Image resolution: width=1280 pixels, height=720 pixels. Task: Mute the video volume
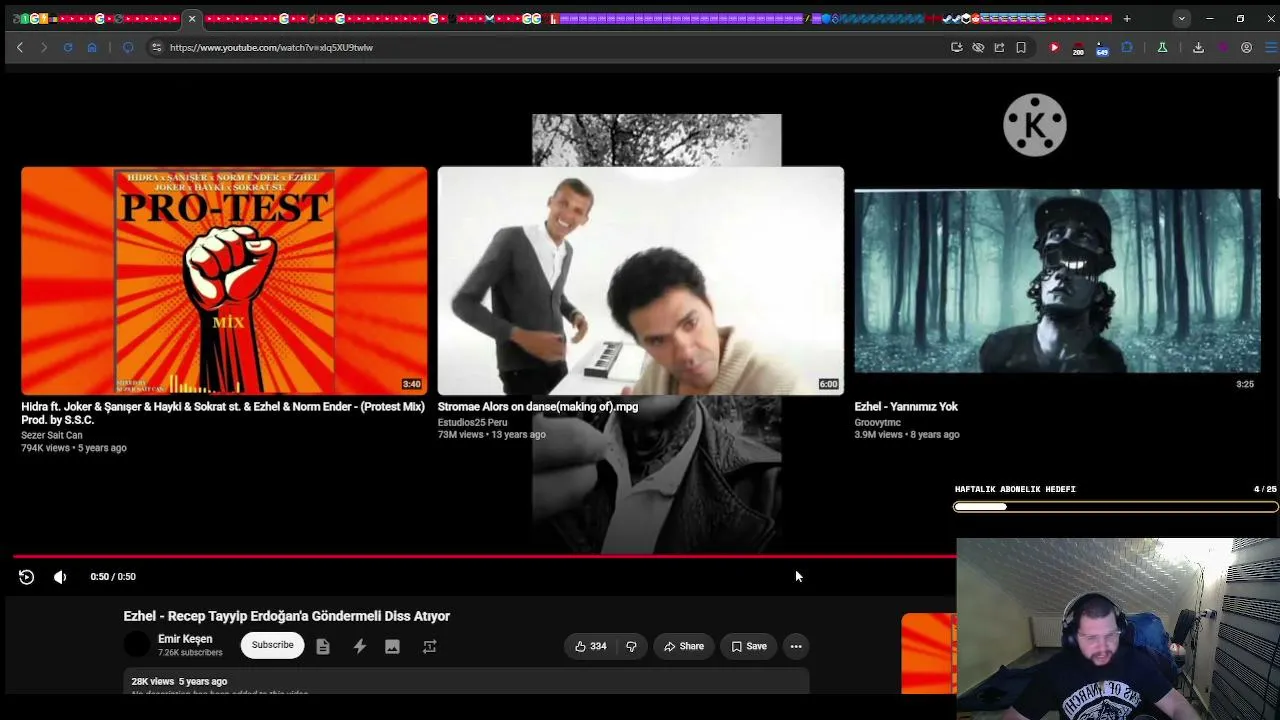(x=60, y=577)
